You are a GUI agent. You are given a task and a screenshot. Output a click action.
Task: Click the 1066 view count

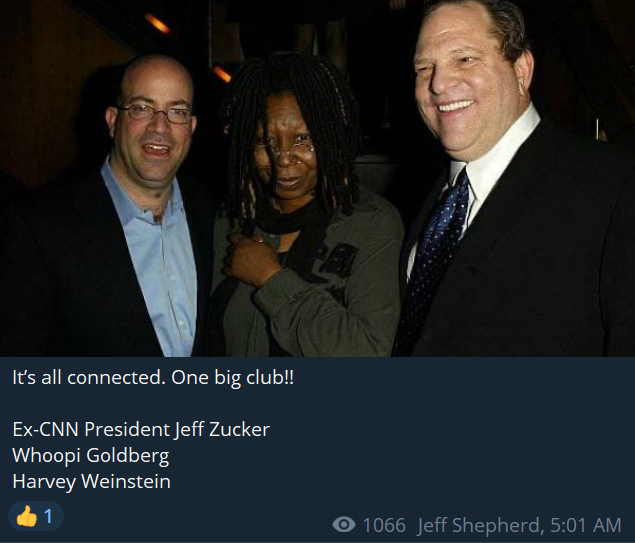tap(384, 525)
